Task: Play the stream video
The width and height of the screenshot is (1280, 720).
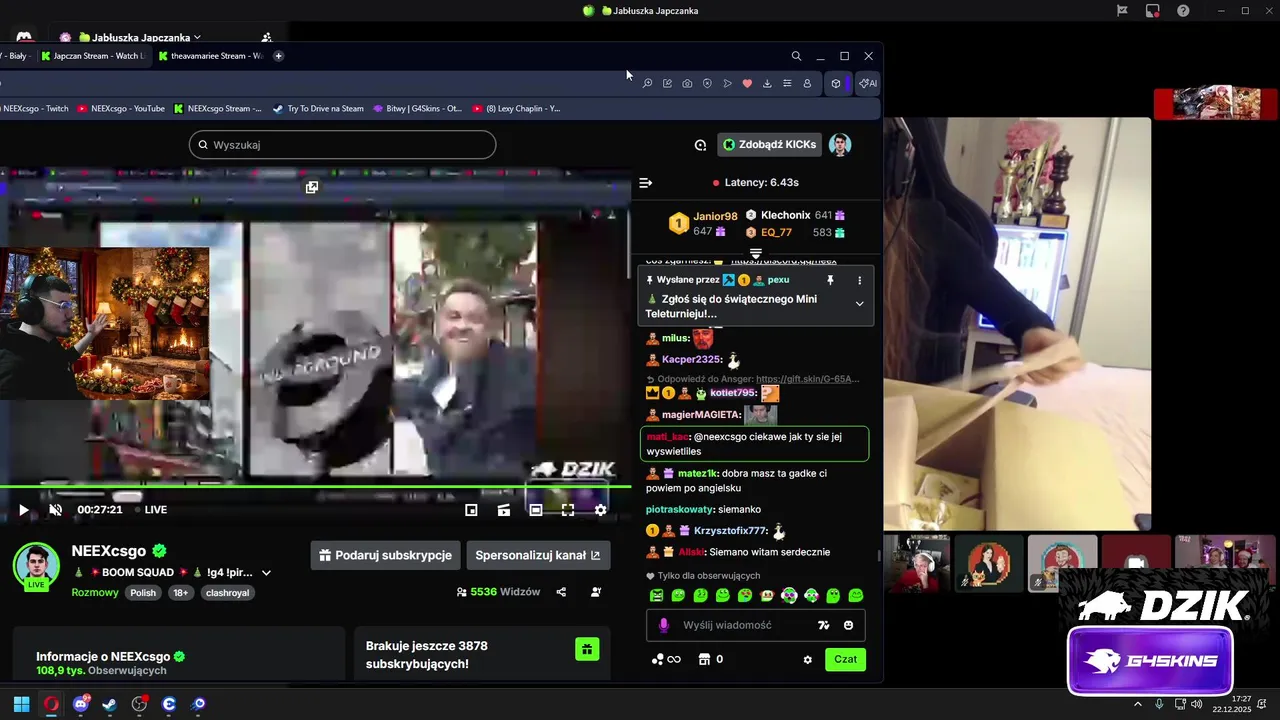Action: 24,510
